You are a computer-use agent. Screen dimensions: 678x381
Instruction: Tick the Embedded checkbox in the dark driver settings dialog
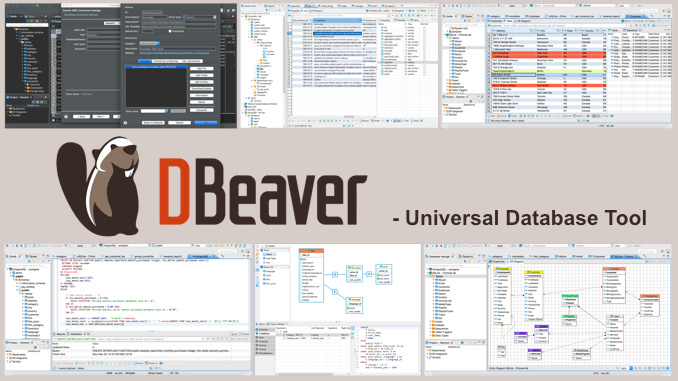(170, 31)
